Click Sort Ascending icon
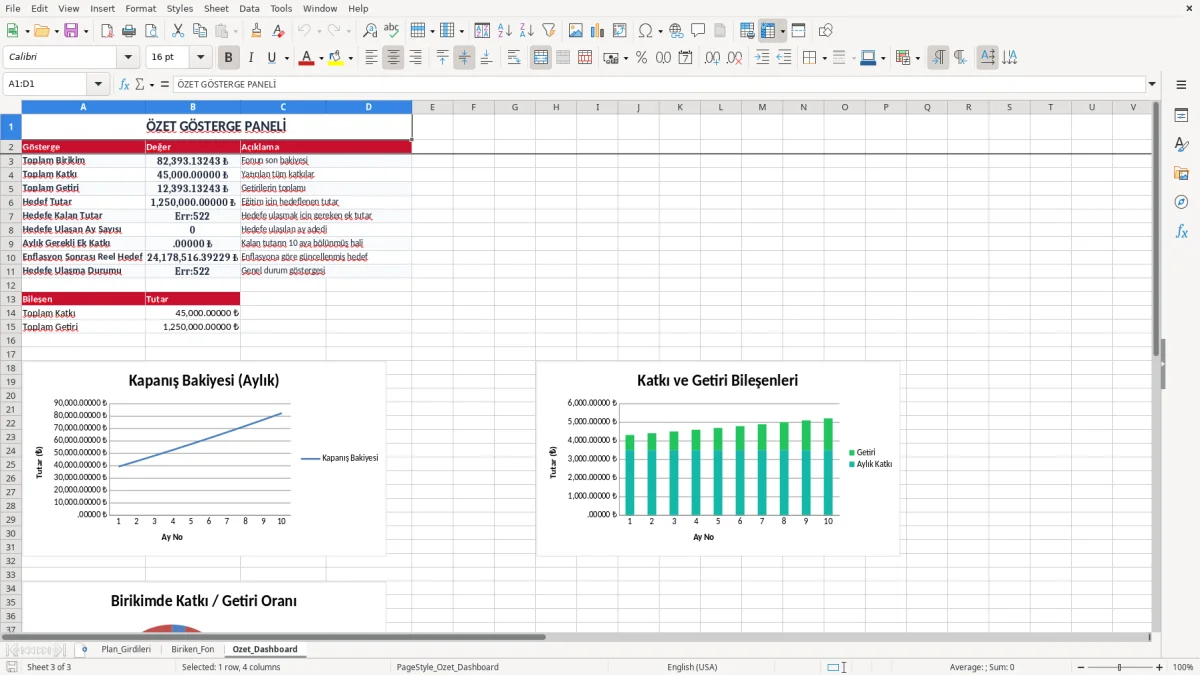The width and height of the screenshot is (1200, 675). click(504, 31)
